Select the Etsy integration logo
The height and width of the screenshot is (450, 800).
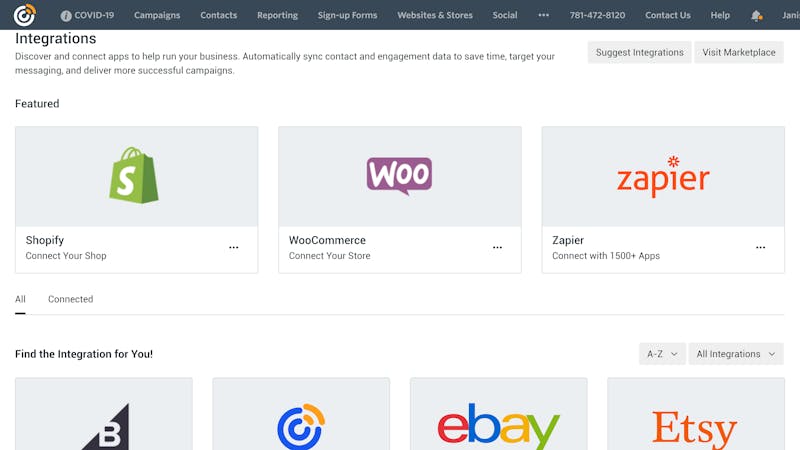point(694,428)
